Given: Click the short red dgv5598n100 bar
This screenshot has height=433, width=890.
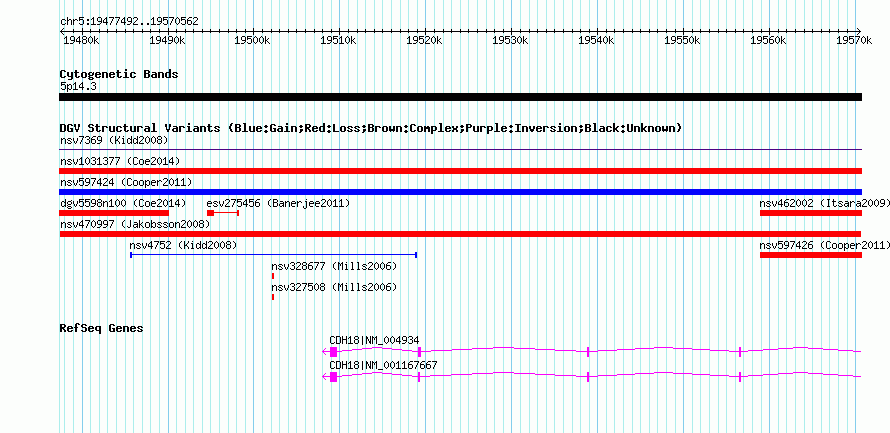Looking at the screenshot, I should click(114, 213).
